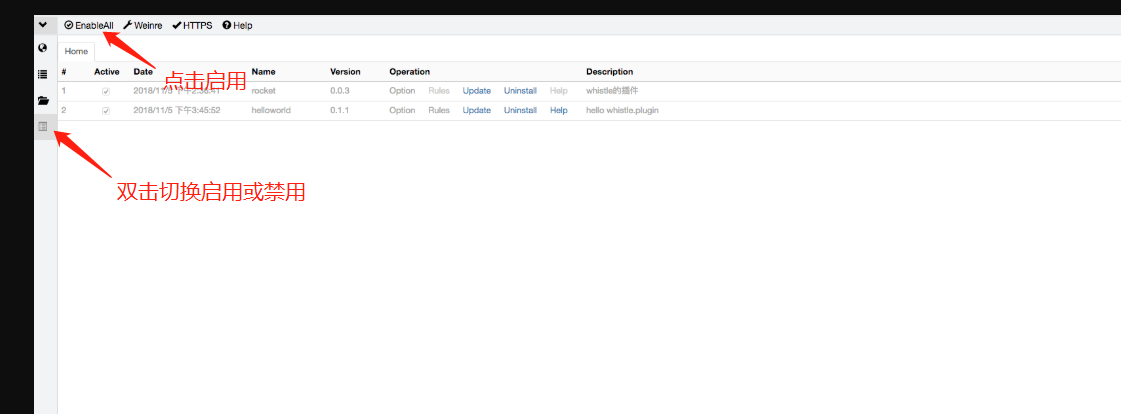Click the Description column header
Image resolution: width=1121 pixels, height=414 pixels.
tap(610, 72)
